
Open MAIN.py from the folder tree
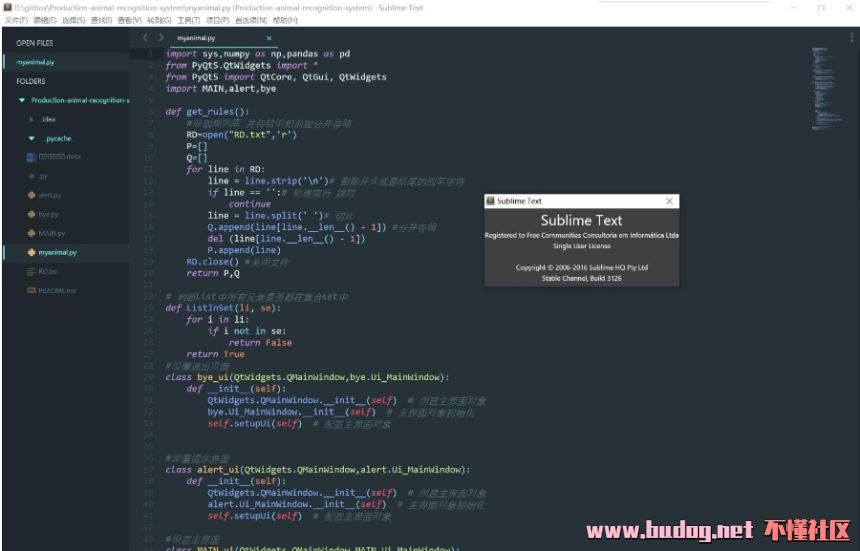point(52,233)
